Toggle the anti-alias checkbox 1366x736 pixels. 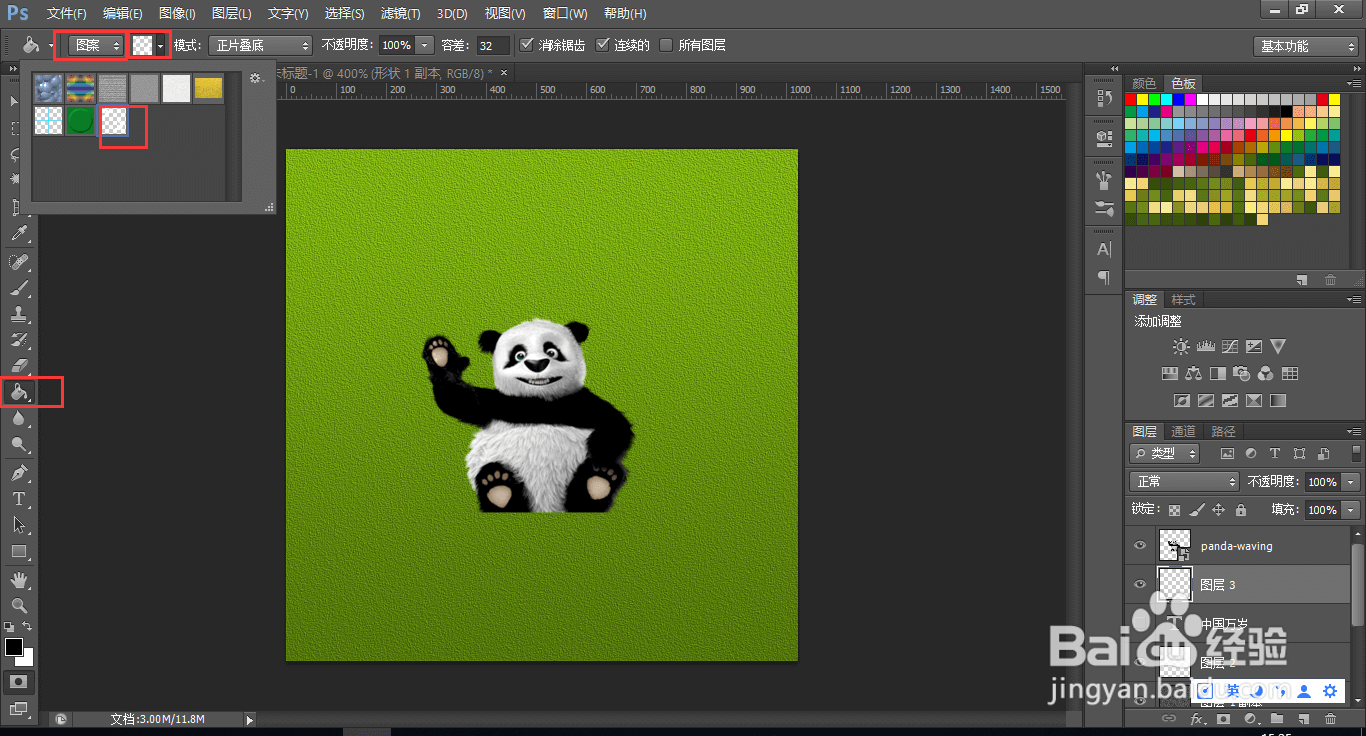528,45
